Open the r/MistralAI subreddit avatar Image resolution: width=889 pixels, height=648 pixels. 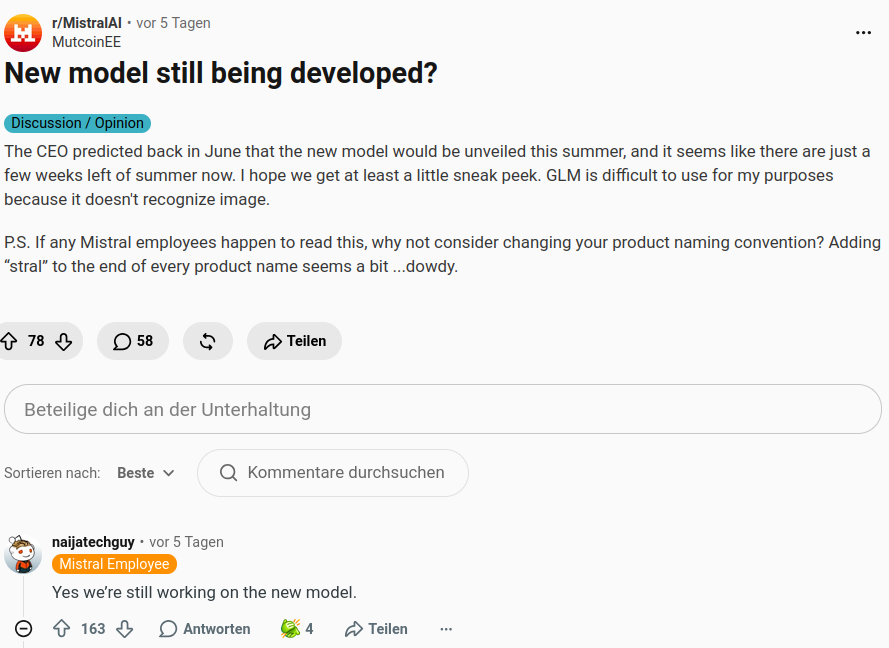(x=23, y=33)
